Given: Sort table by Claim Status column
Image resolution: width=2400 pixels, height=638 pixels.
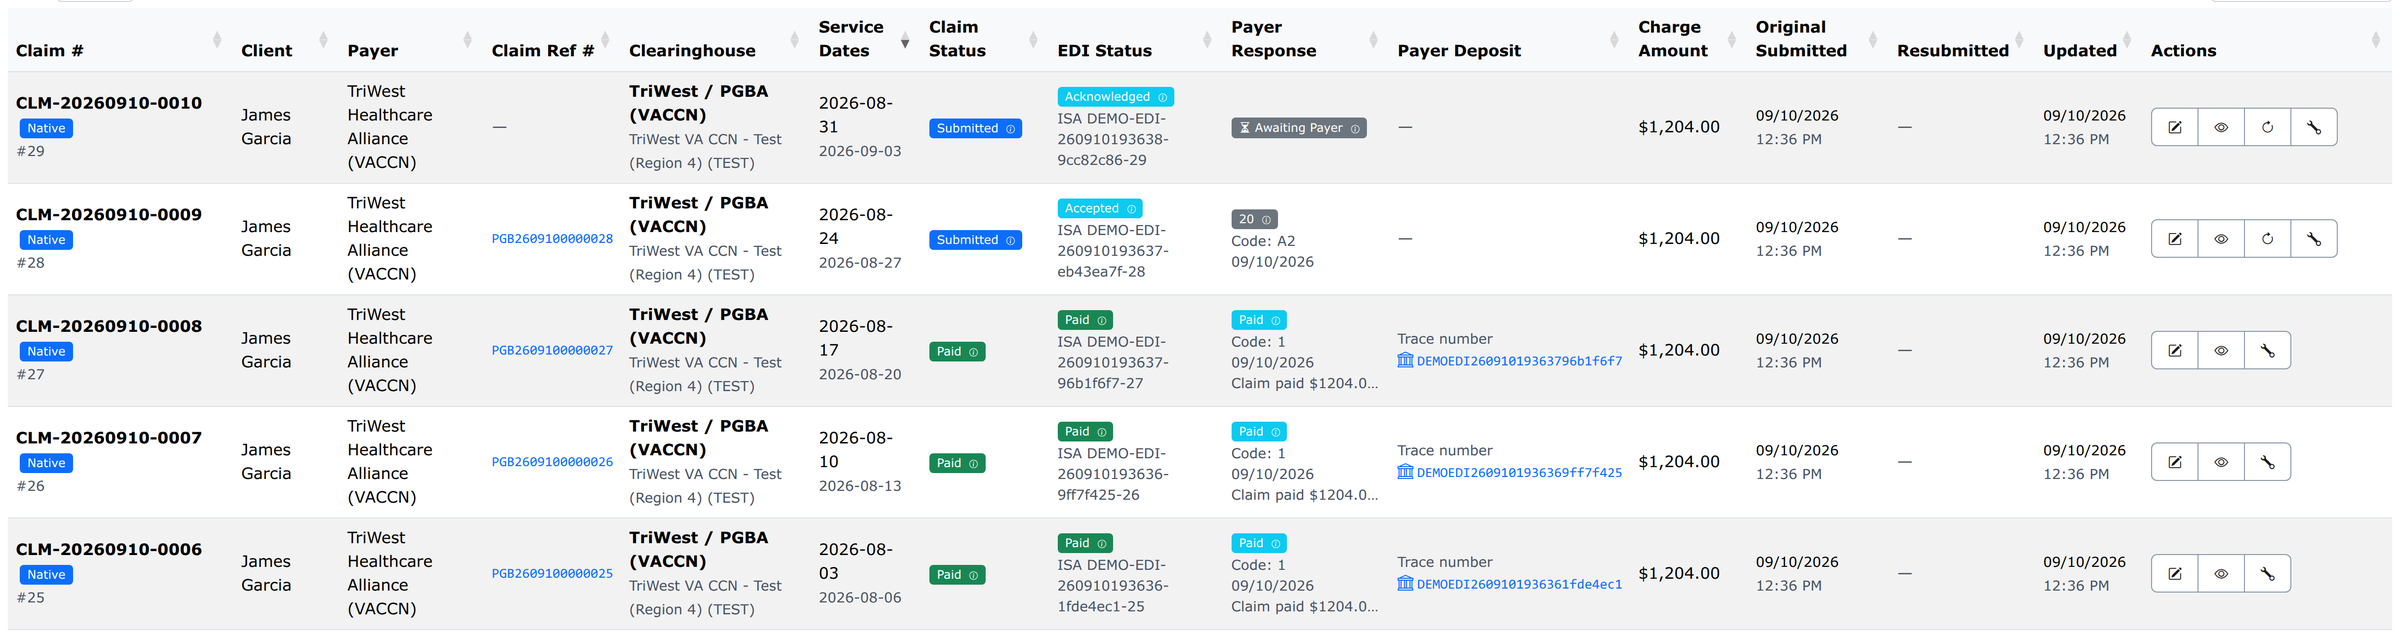Looking at the screenshot, I should [x=1034, y=40].
